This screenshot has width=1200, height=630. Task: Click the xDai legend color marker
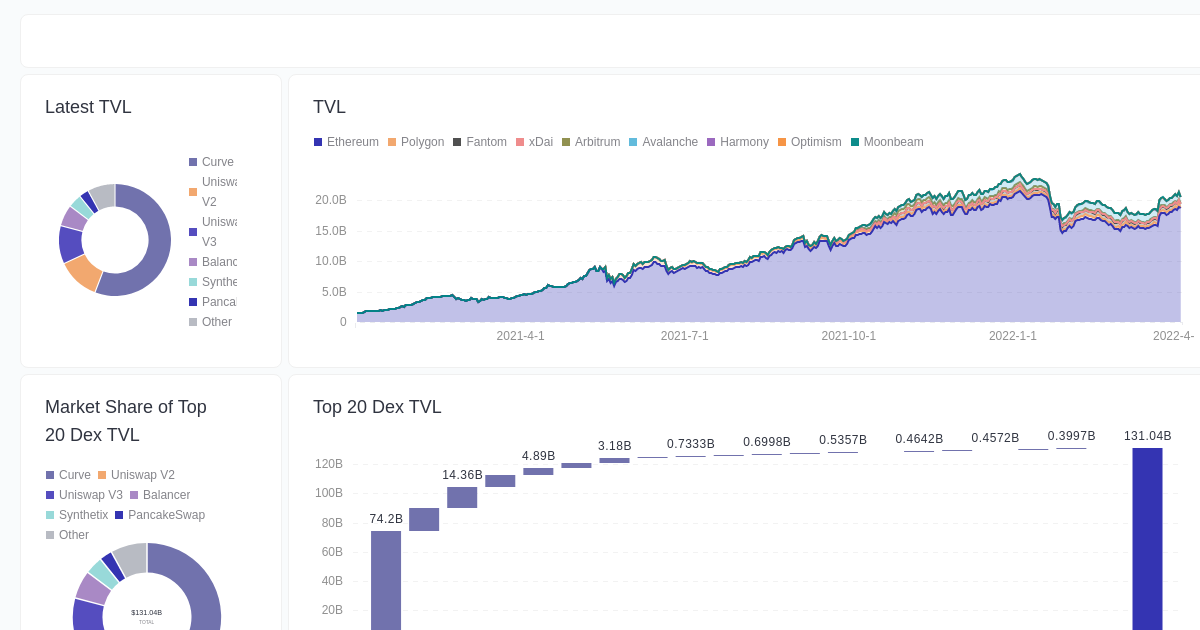pyautogui.click(x=518, y=142)
